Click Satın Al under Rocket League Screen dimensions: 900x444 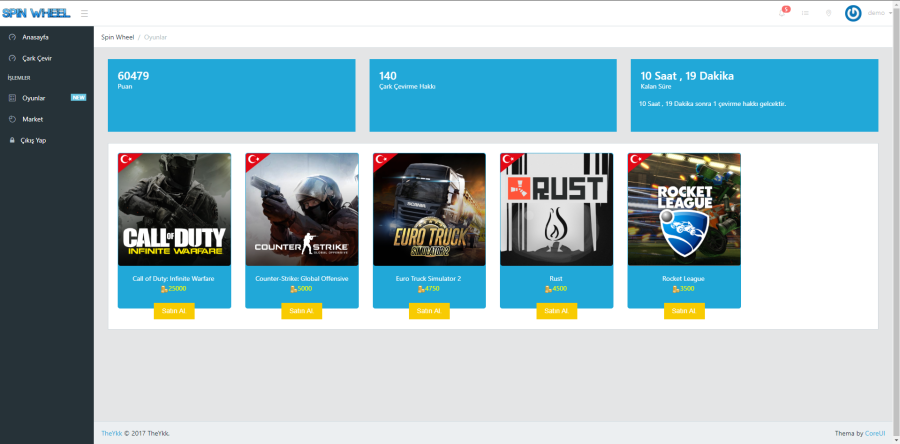tap(684, 311)
